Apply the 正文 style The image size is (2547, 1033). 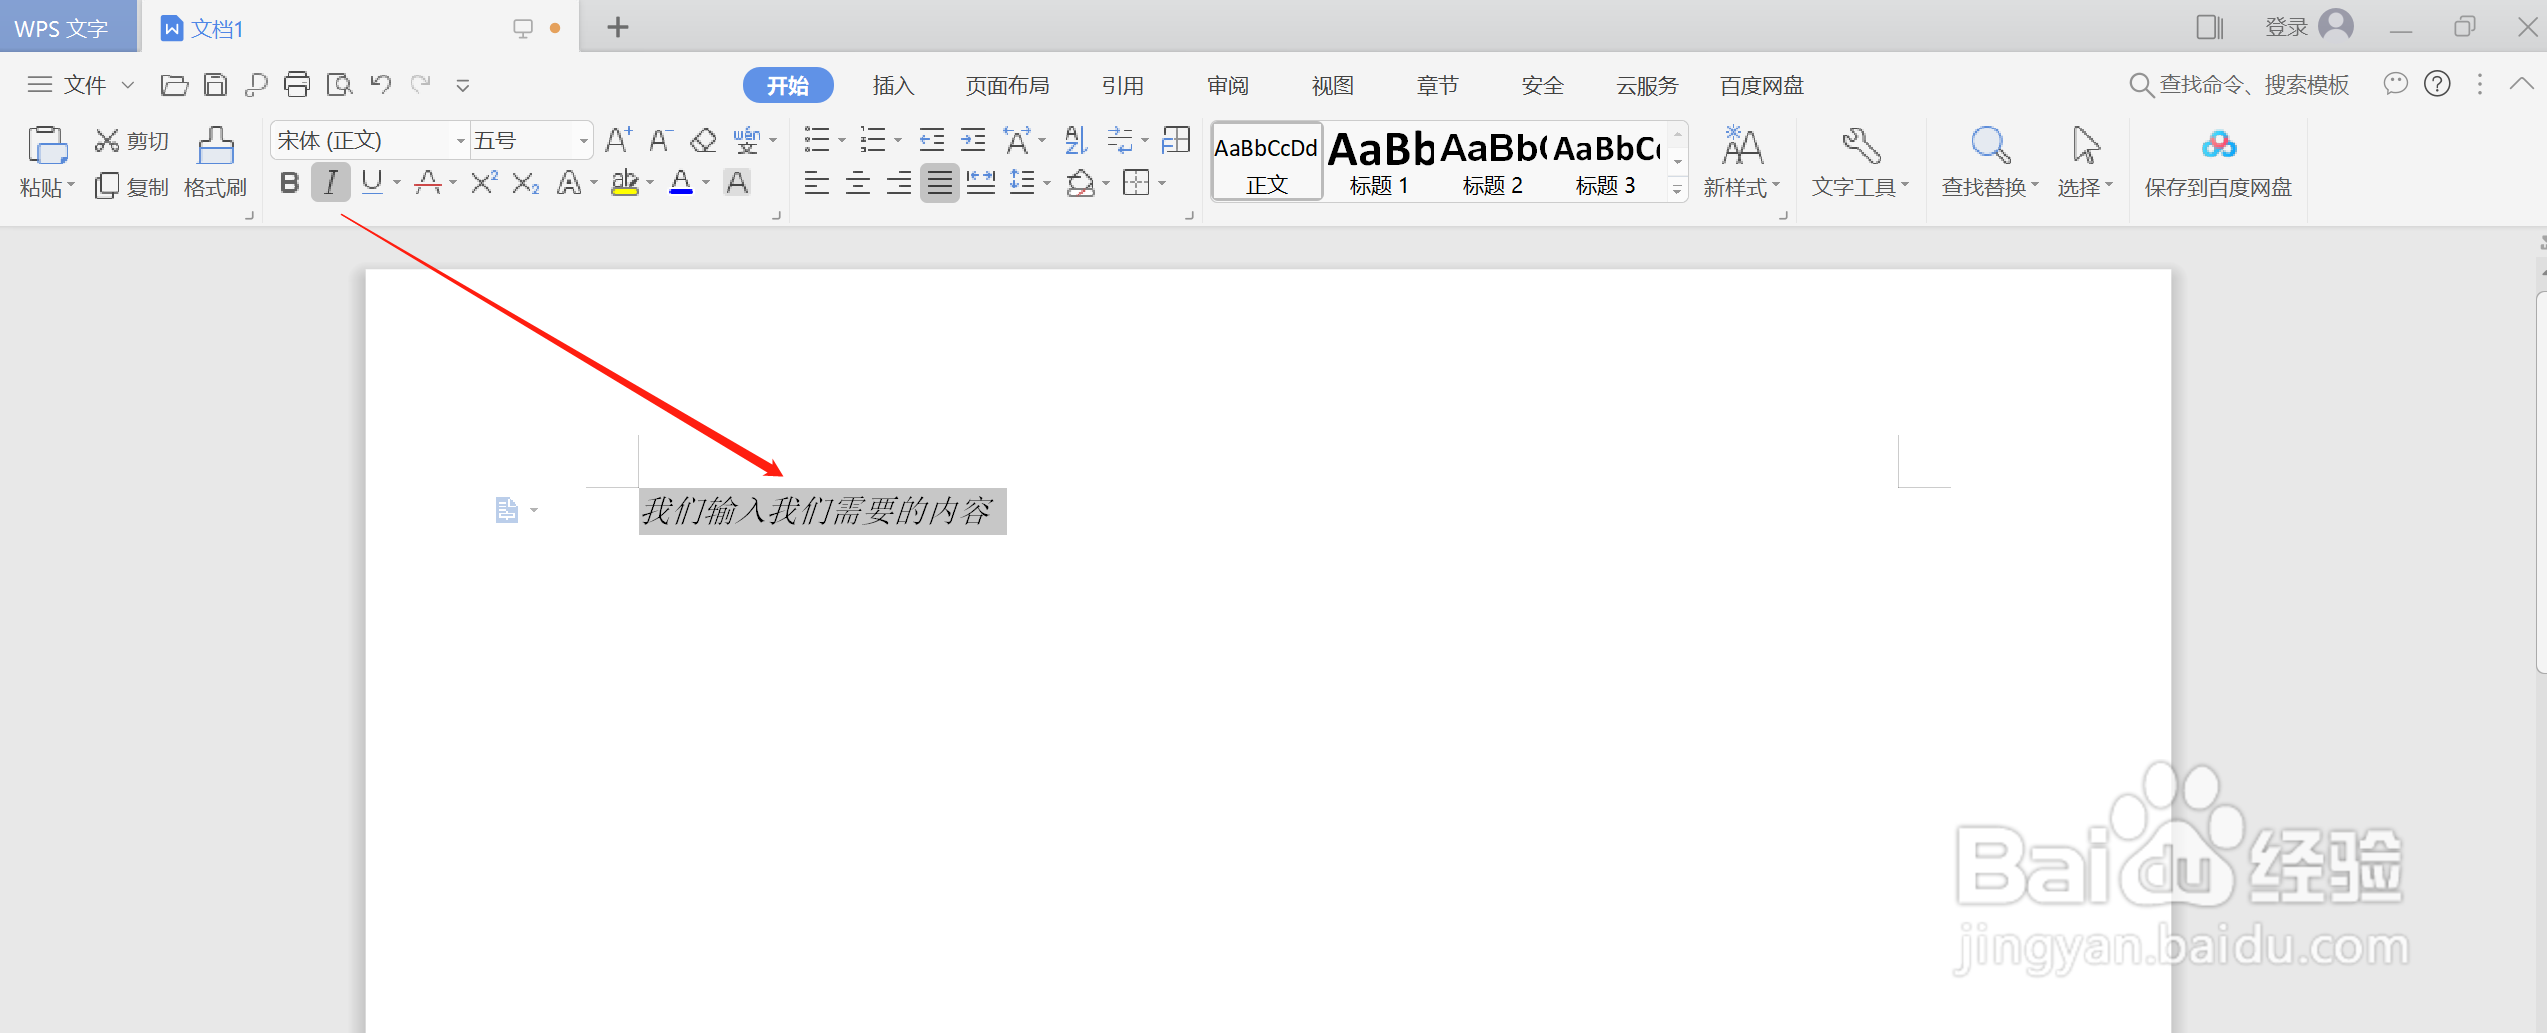[1267, 162]
